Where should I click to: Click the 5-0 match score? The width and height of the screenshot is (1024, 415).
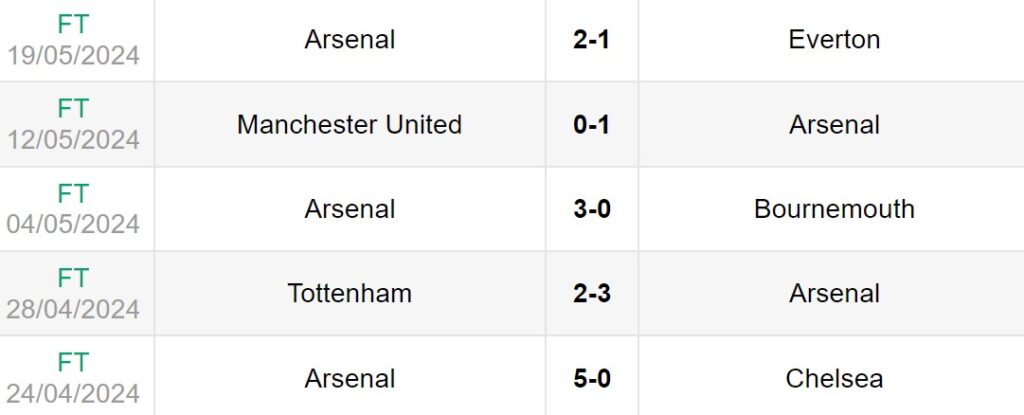click(x=592, y=379)
